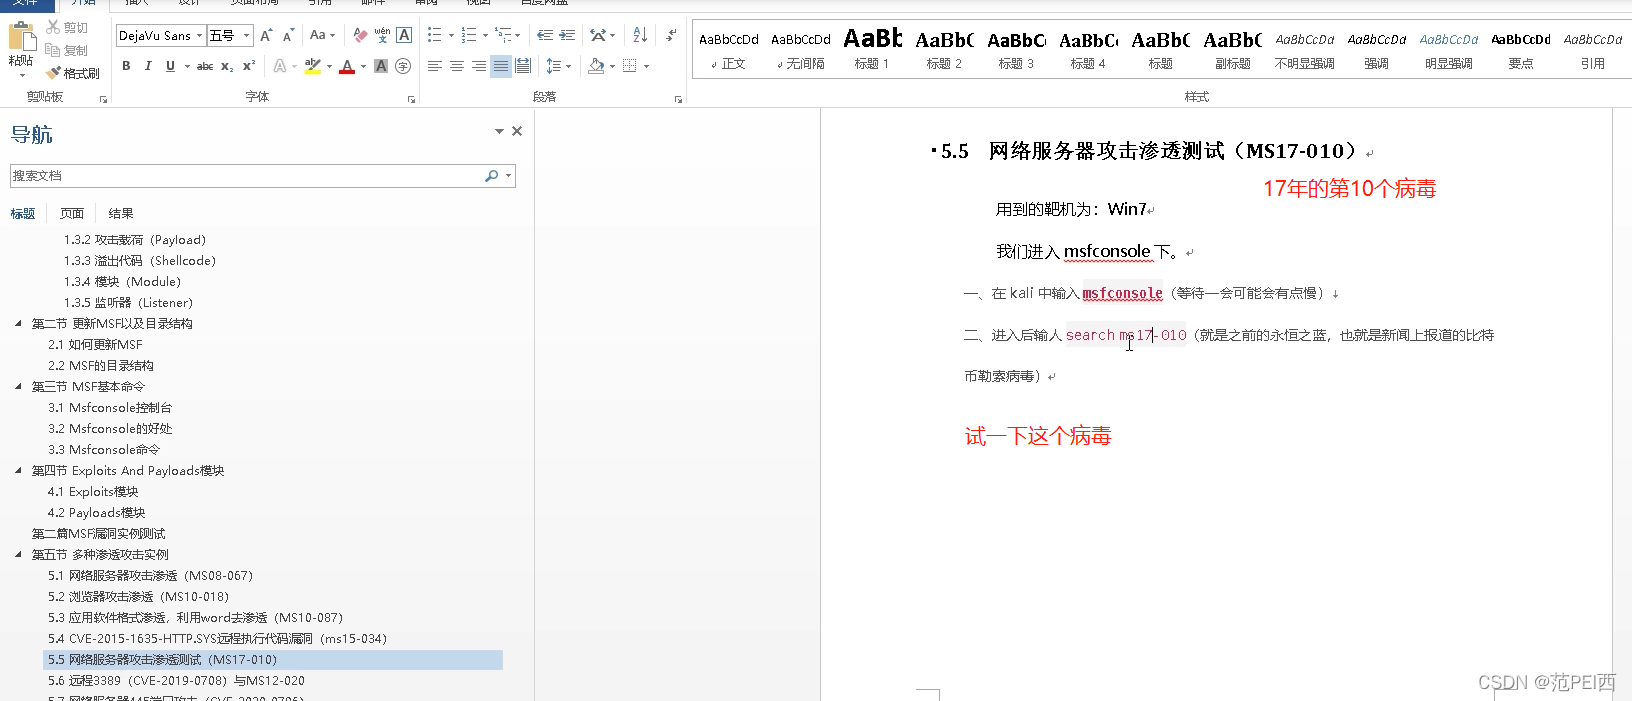Viewport: 1632px width, 701px height.
Task: Apply paragraph shading paint bucket
Action: click(x=596, y=66)
